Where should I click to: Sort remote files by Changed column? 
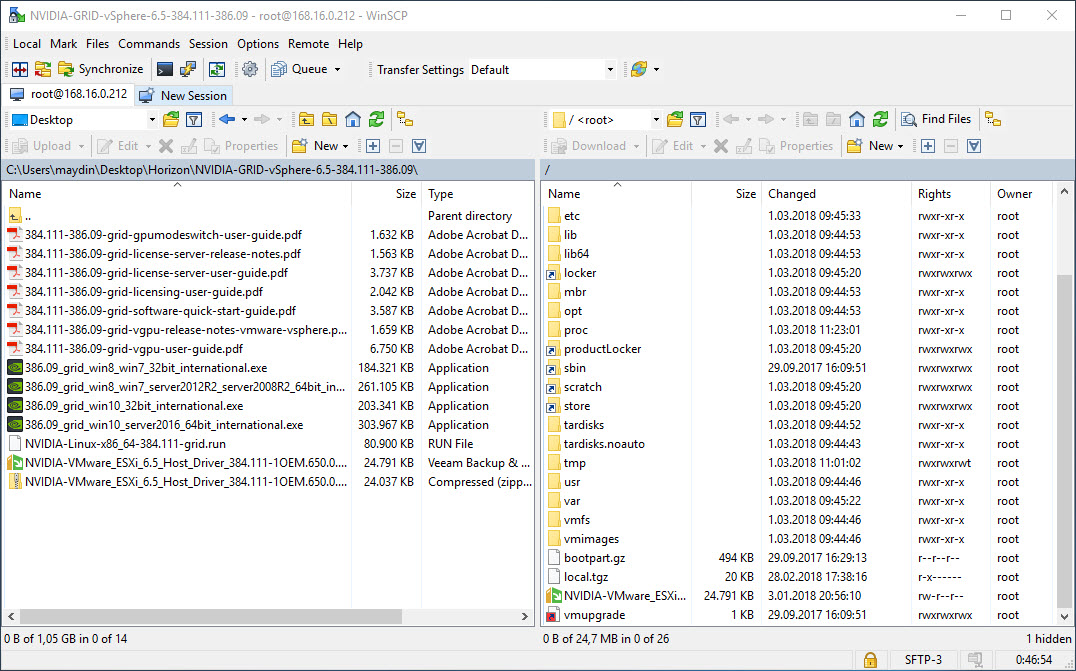point(836,194)
